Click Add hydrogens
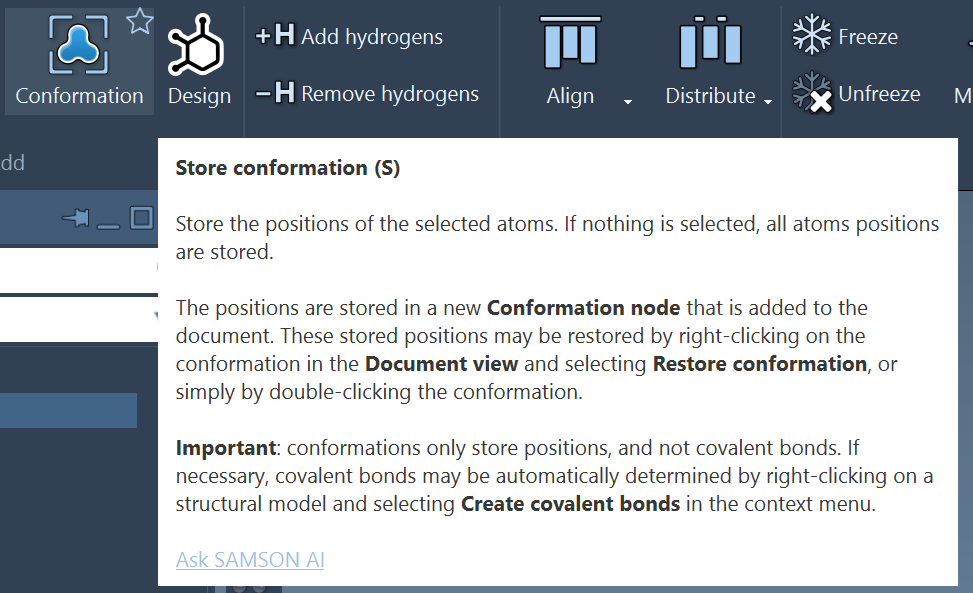This screenshot has width=973, height=593. [349, 37]
